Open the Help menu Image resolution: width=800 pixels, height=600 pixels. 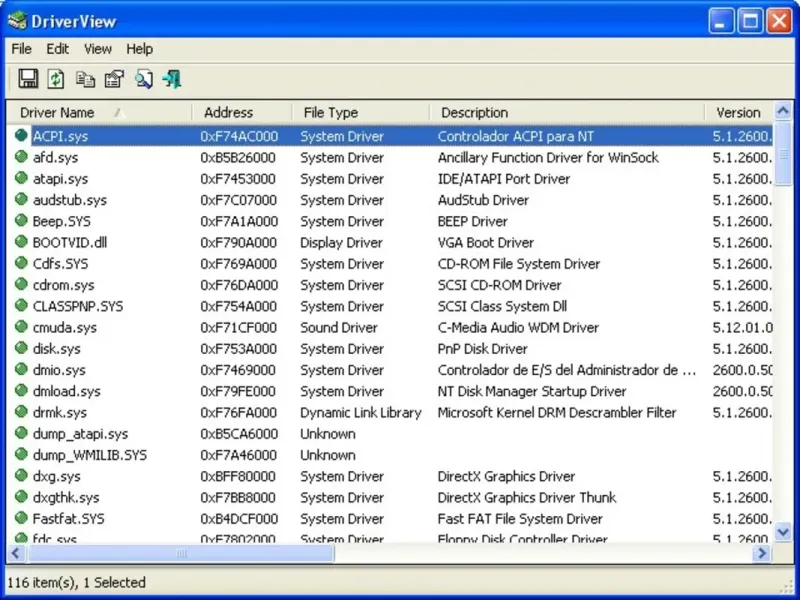click(140, 48)
